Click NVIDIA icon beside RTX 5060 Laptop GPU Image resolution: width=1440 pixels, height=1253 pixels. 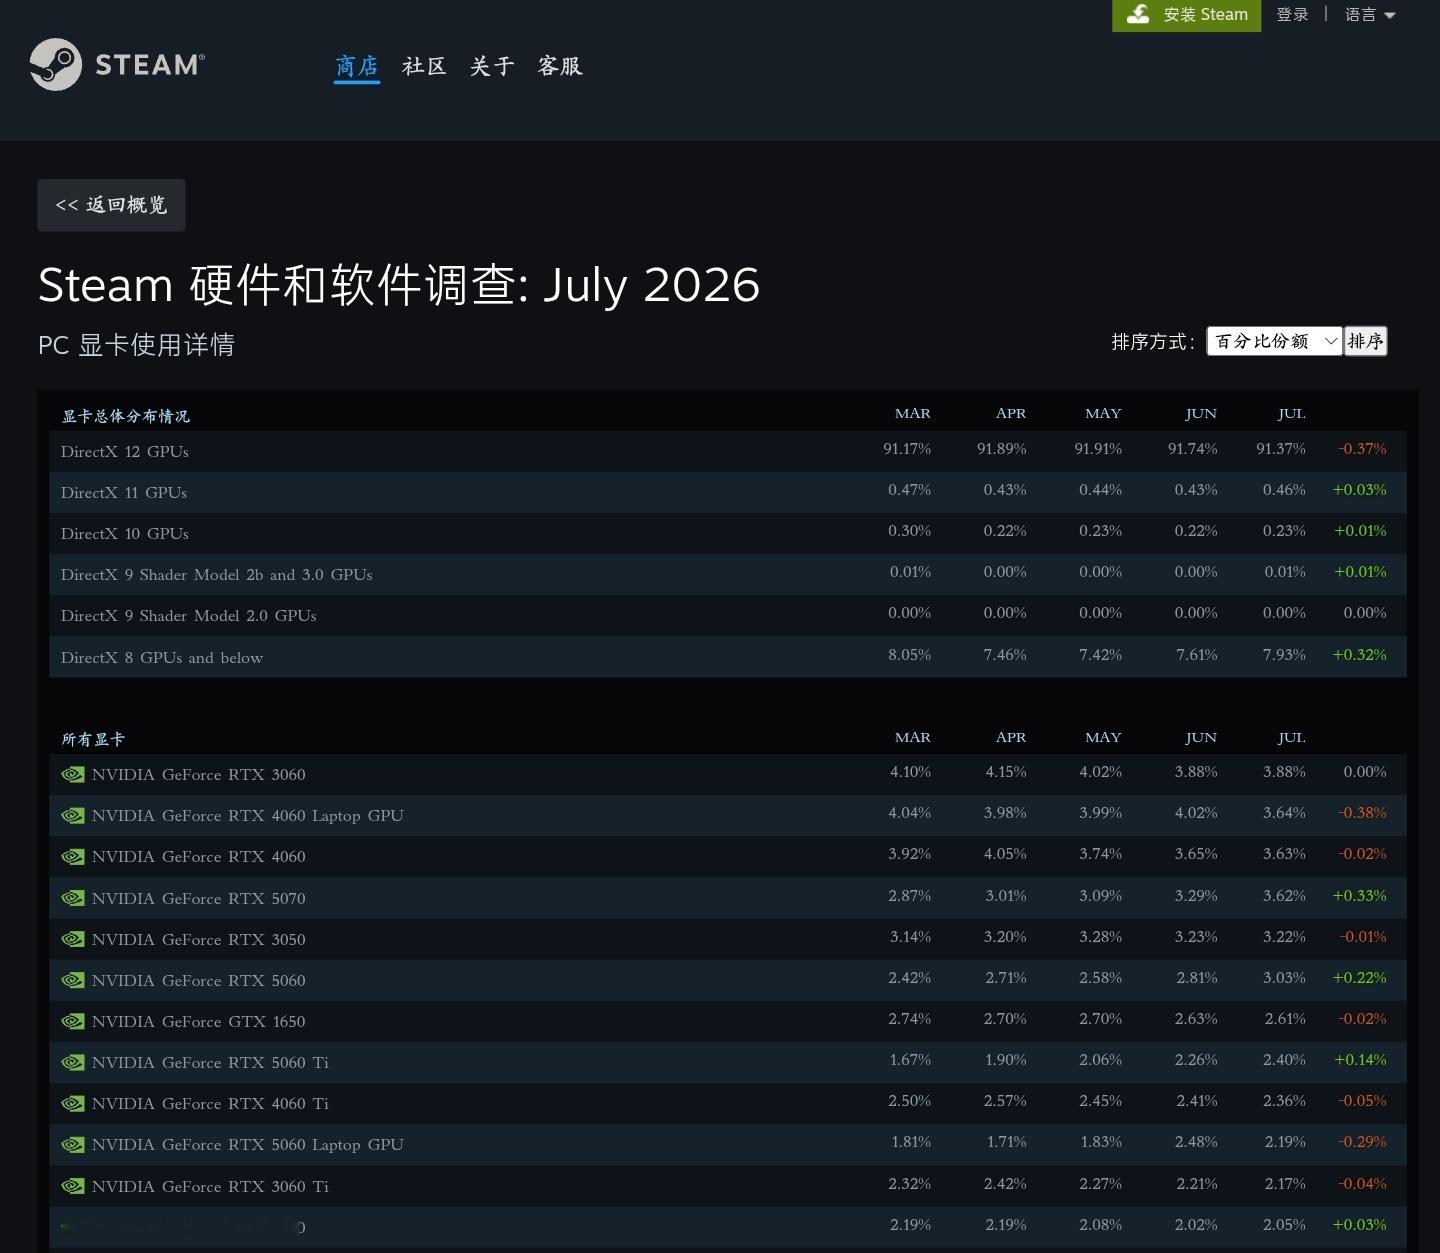[73, 1144]
